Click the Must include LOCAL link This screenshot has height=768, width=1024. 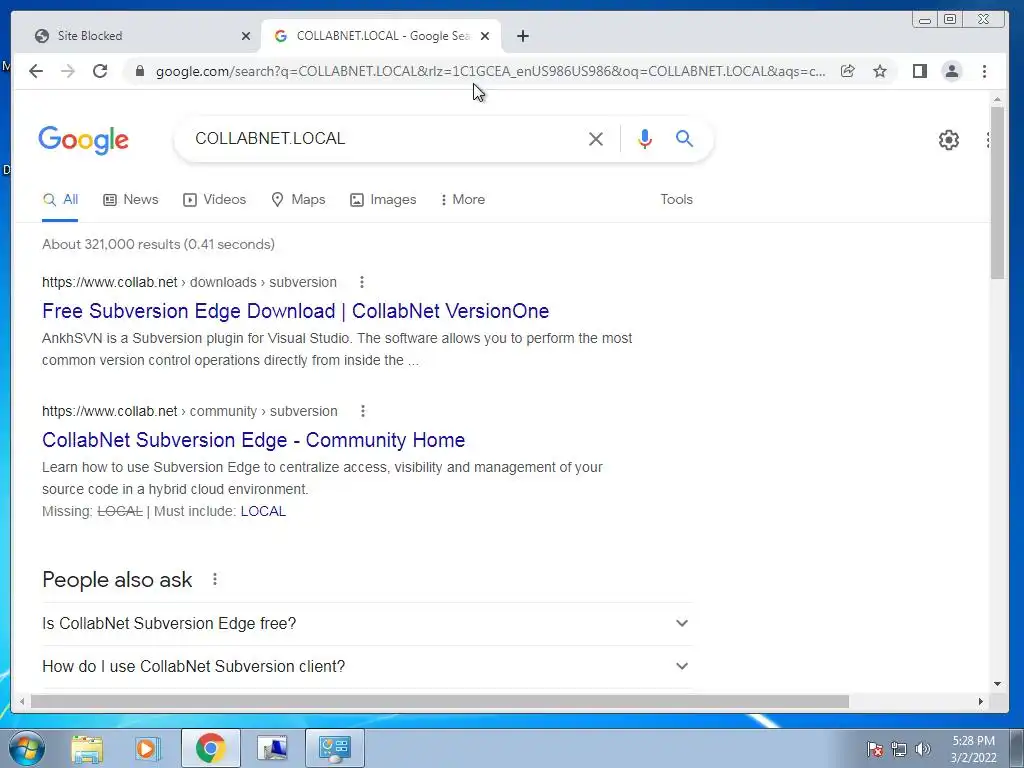(263, 511)
